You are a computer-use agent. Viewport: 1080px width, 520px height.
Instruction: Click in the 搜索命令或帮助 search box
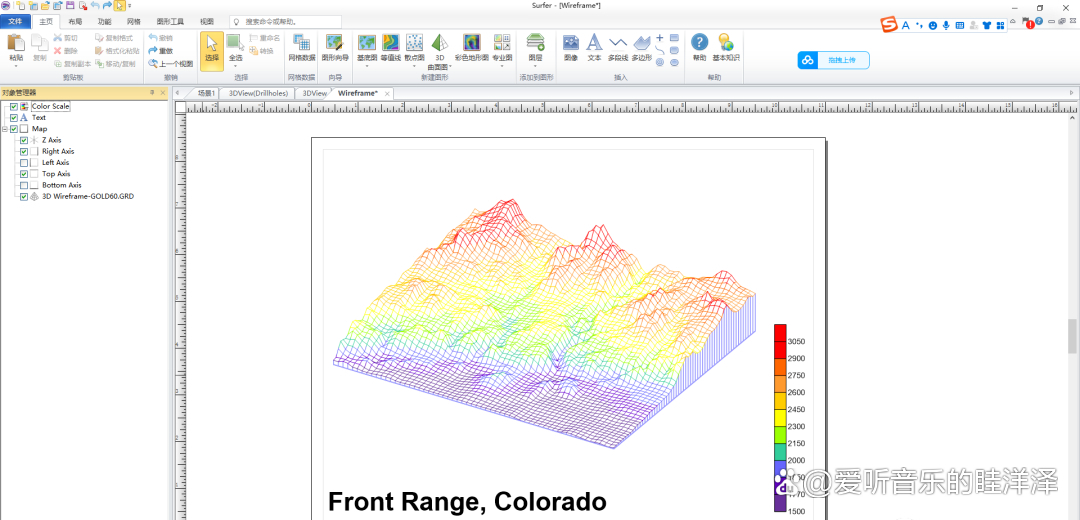click(x=285, y=21)
